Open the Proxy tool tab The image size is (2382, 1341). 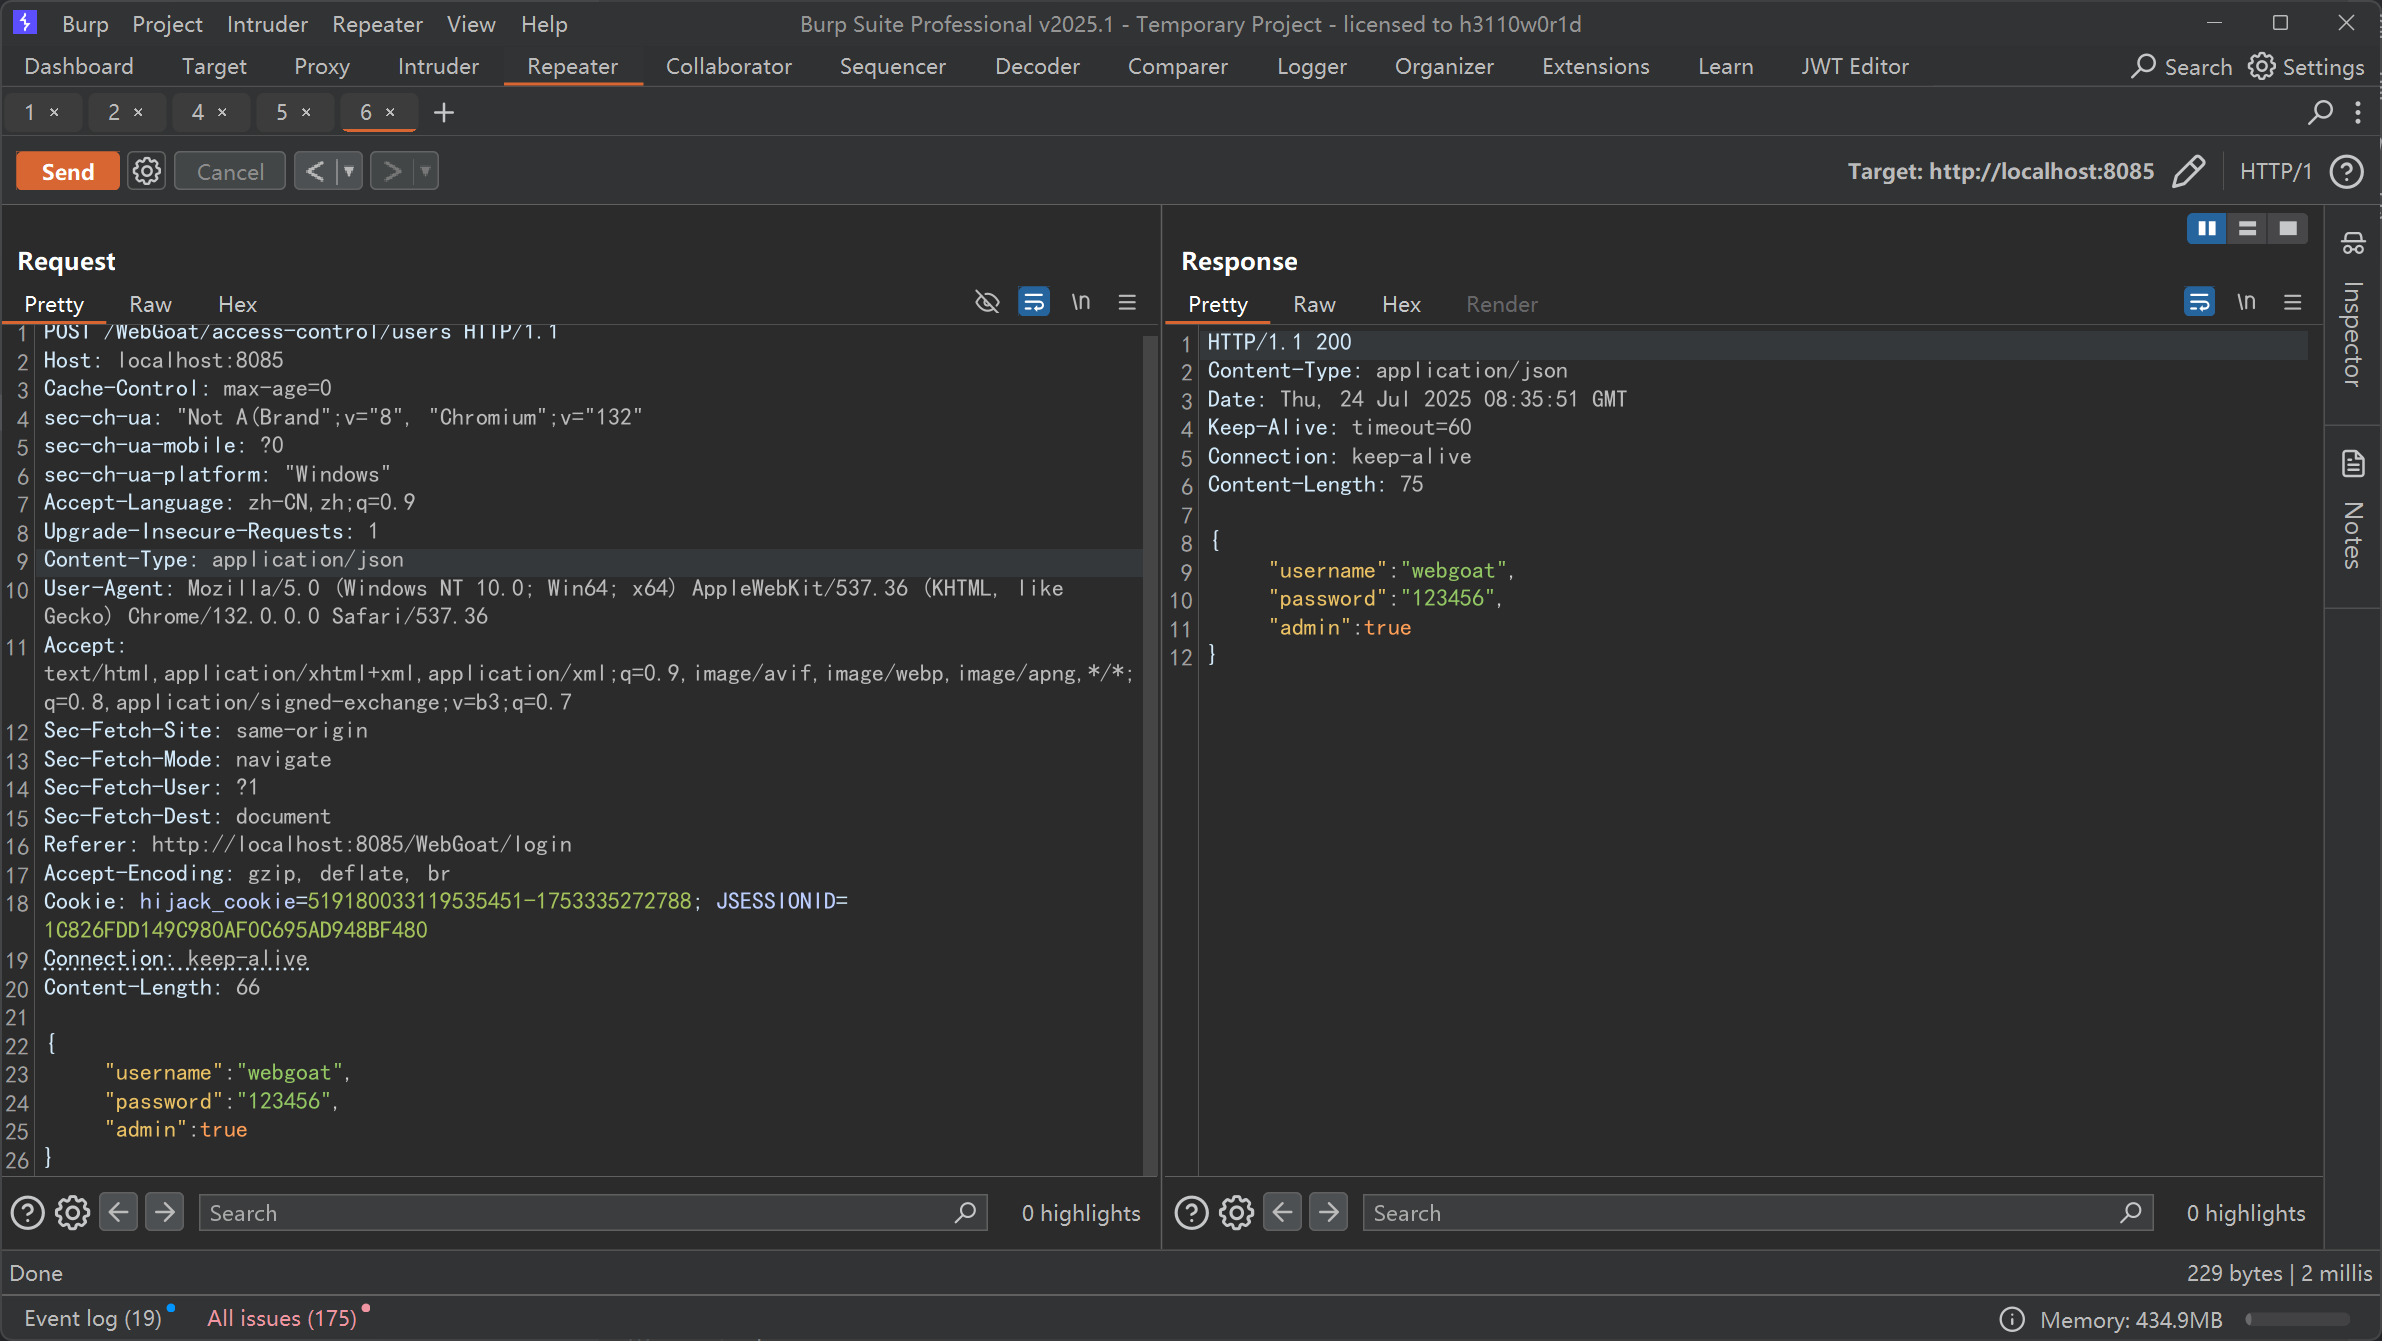click(322, 66)
